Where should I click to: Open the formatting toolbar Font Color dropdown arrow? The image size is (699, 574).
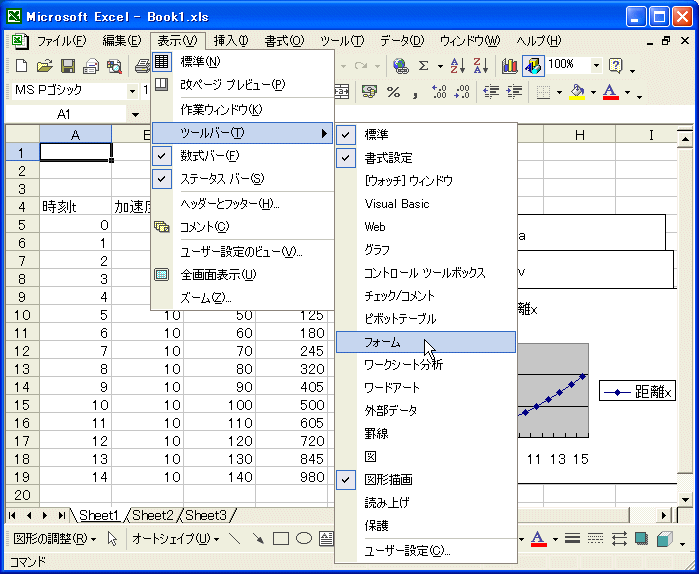[x=627, y=92]
